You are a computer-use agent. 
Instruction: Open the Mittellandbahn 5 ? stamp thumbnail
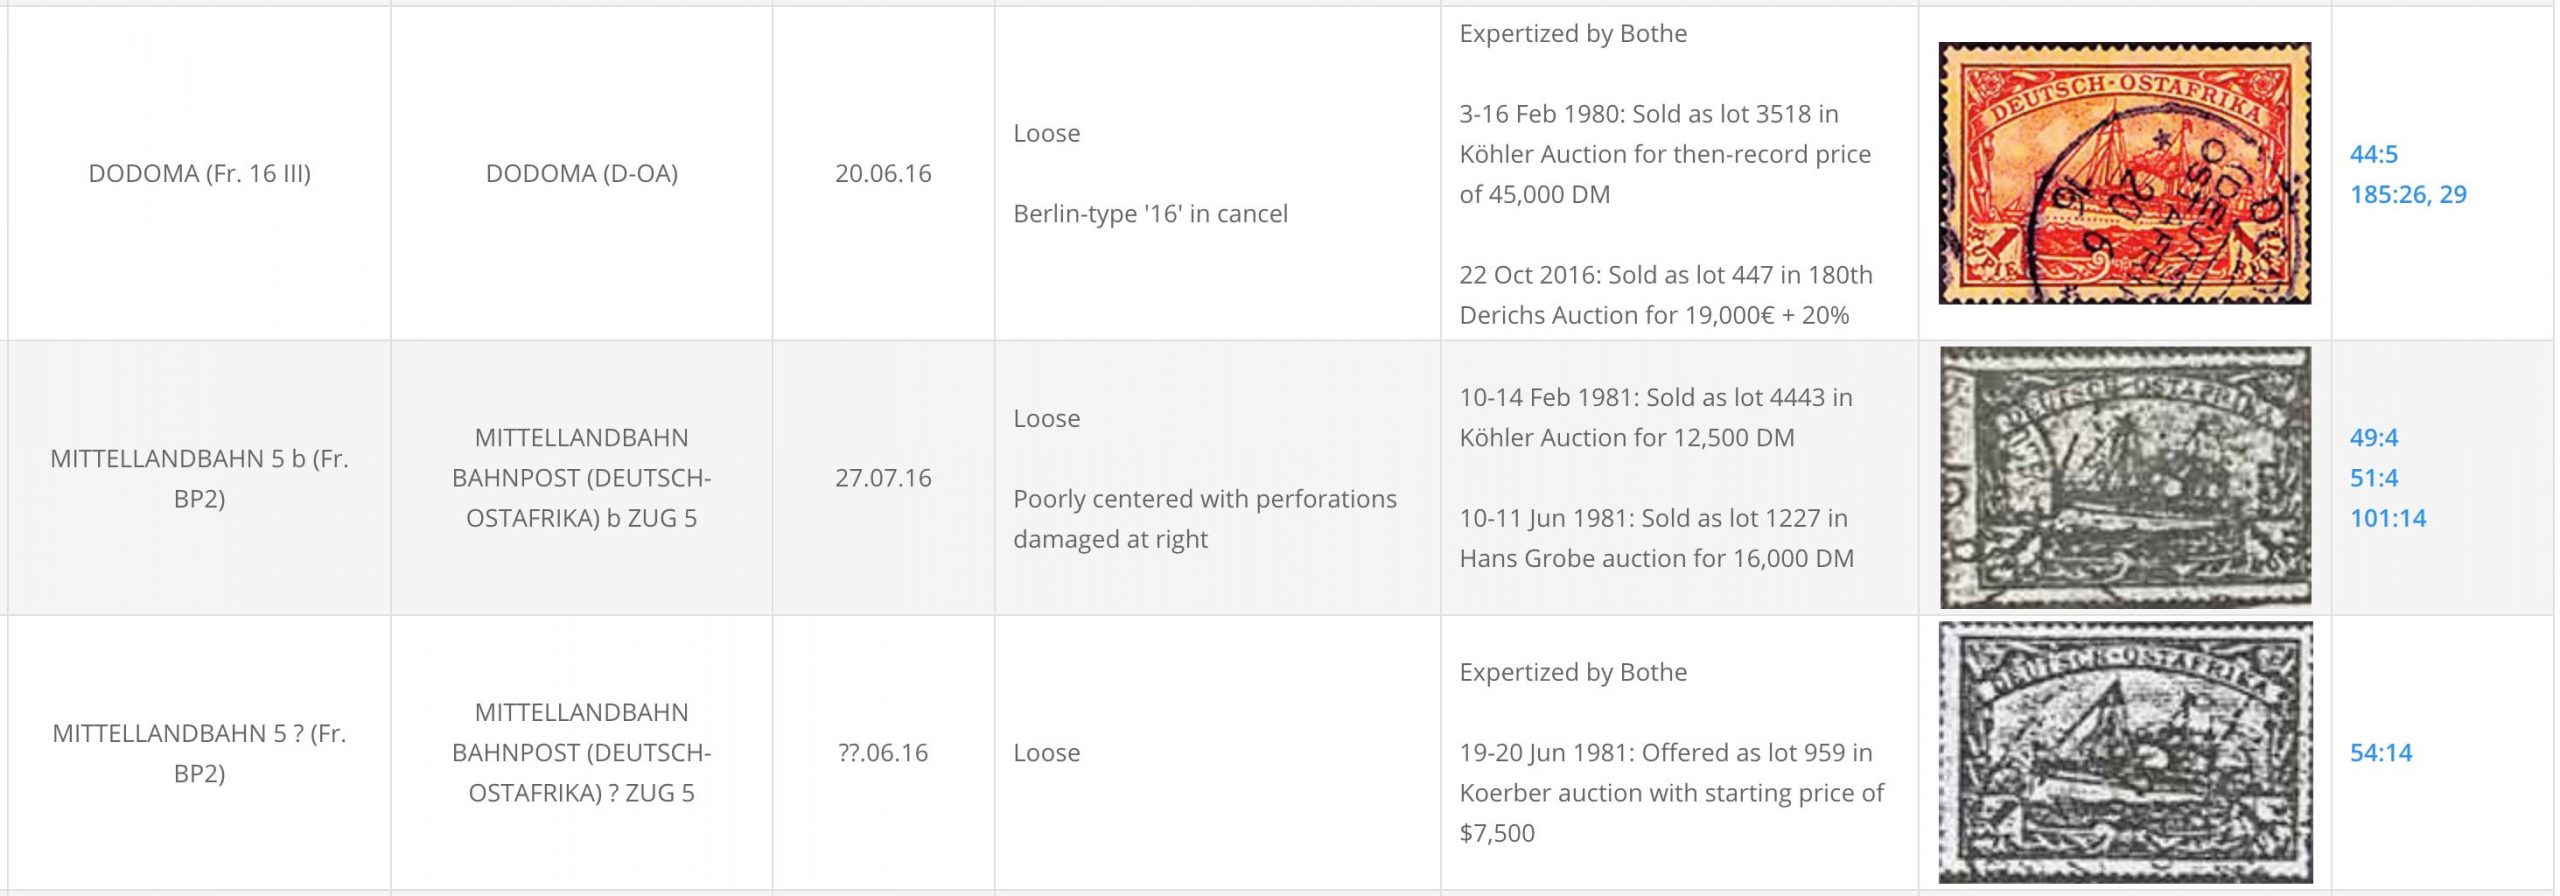pyautogui.click(x=2125, y=752)
